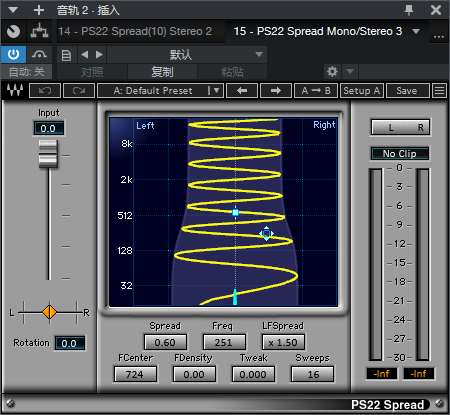This screenshot has width=450, height=415.
Task: Expand the plugin tab list arrow
Action: (x=416, y=31)
